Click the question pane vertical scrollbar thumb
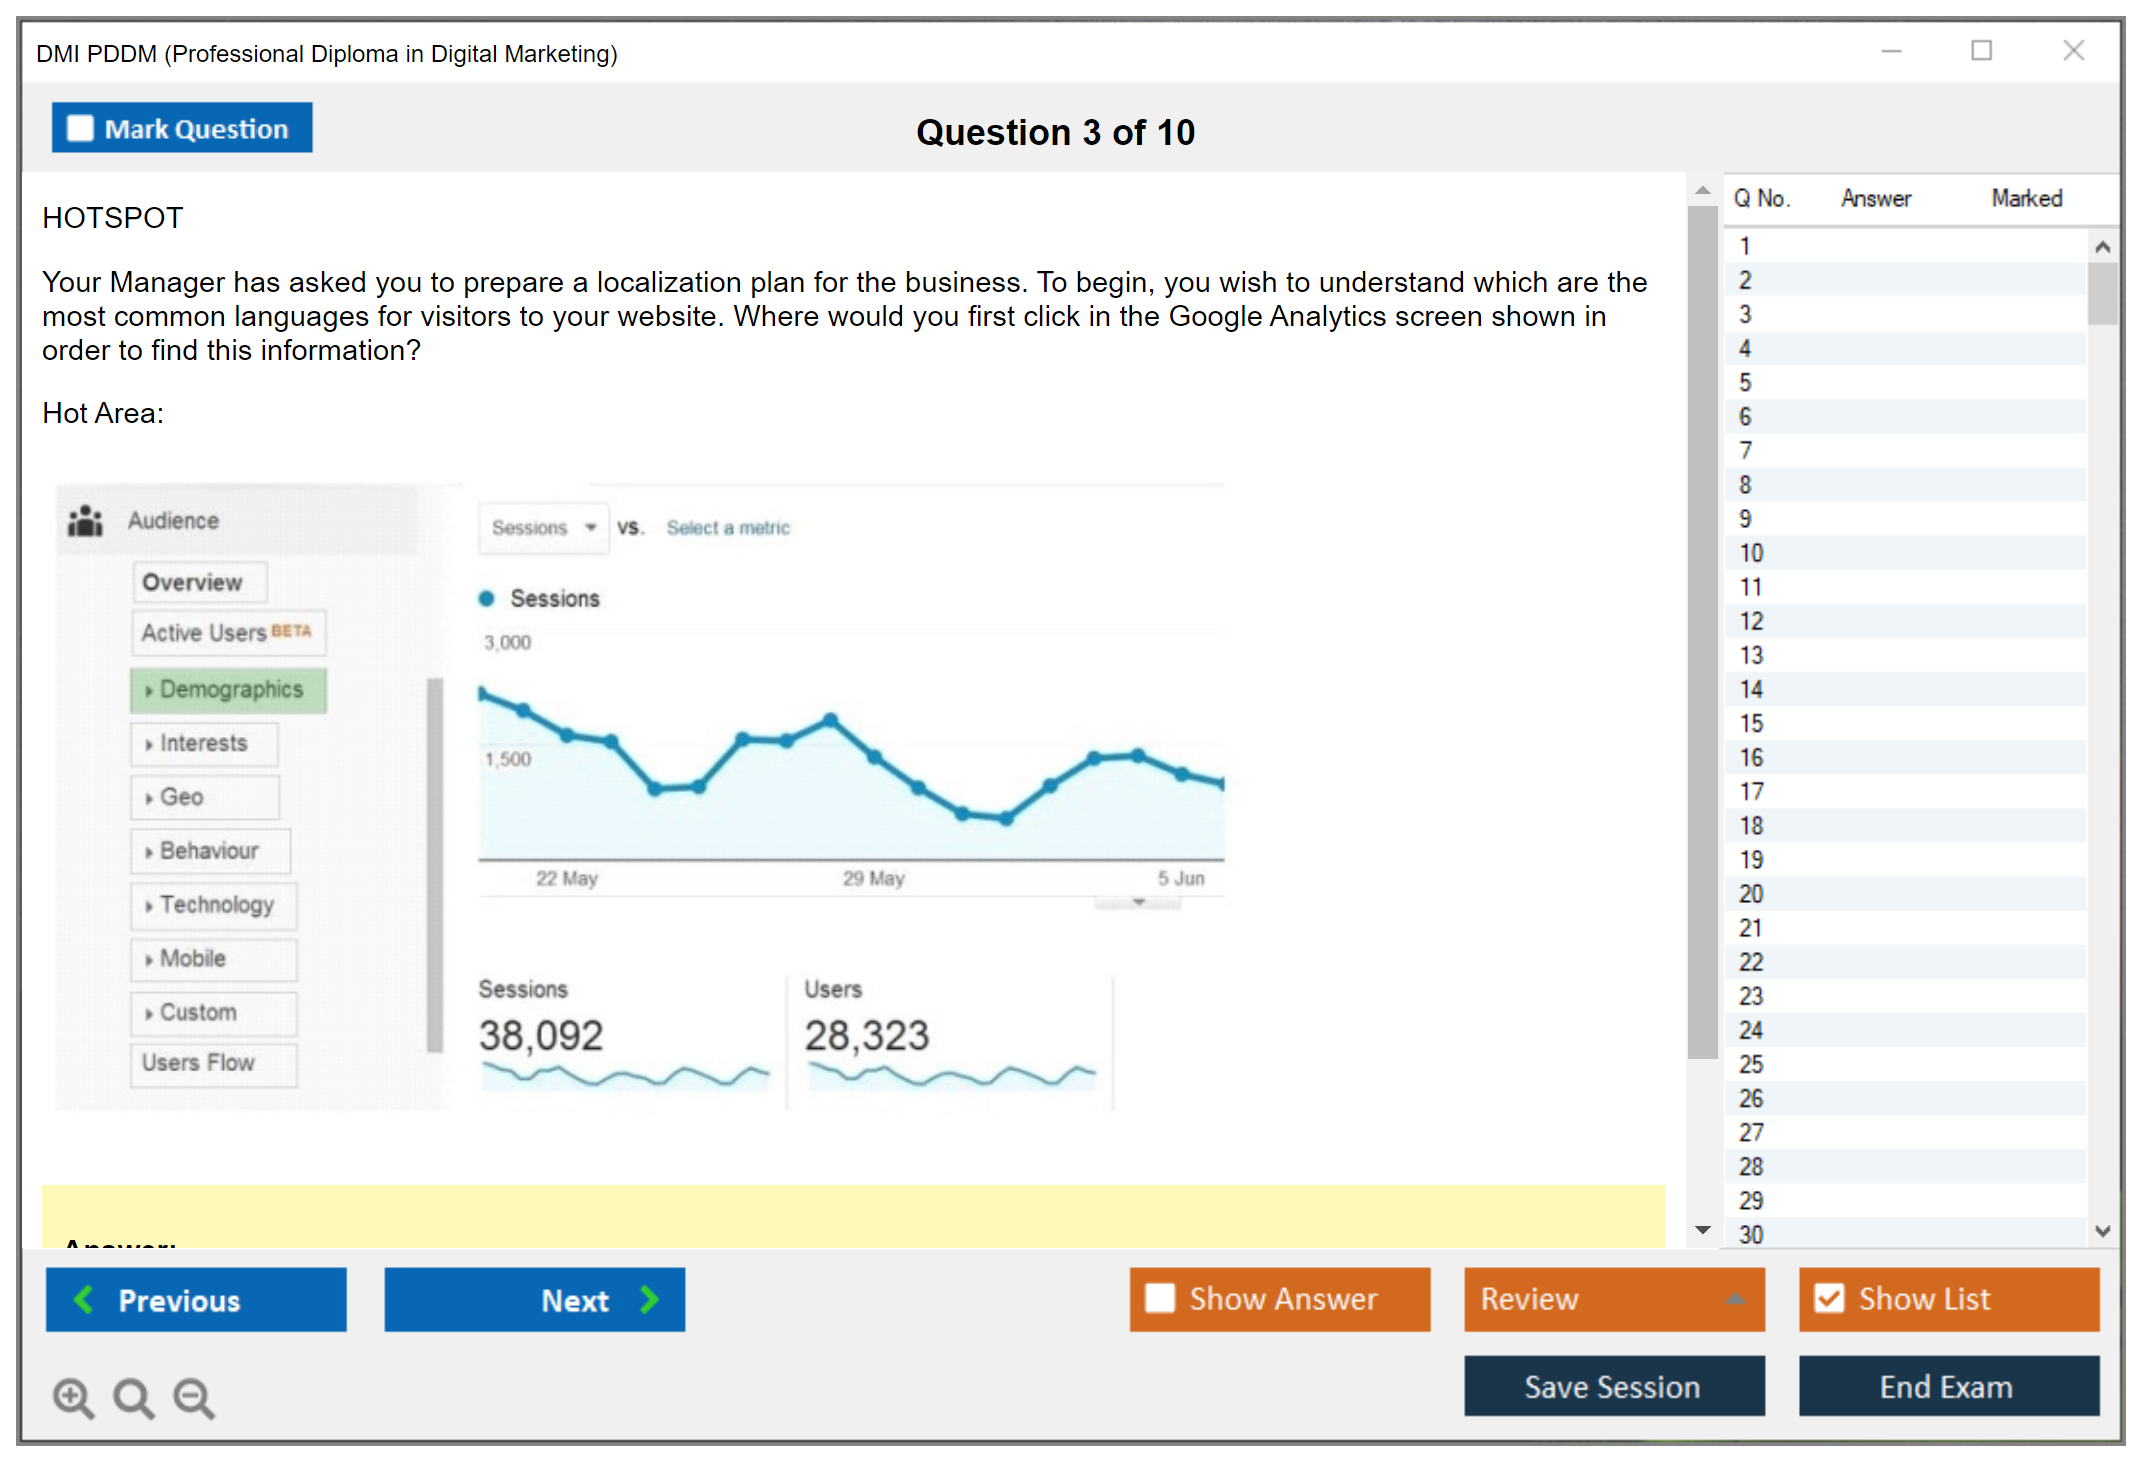The width and height of the screenshot is (2150, 1470). (x=1702, y=630)
